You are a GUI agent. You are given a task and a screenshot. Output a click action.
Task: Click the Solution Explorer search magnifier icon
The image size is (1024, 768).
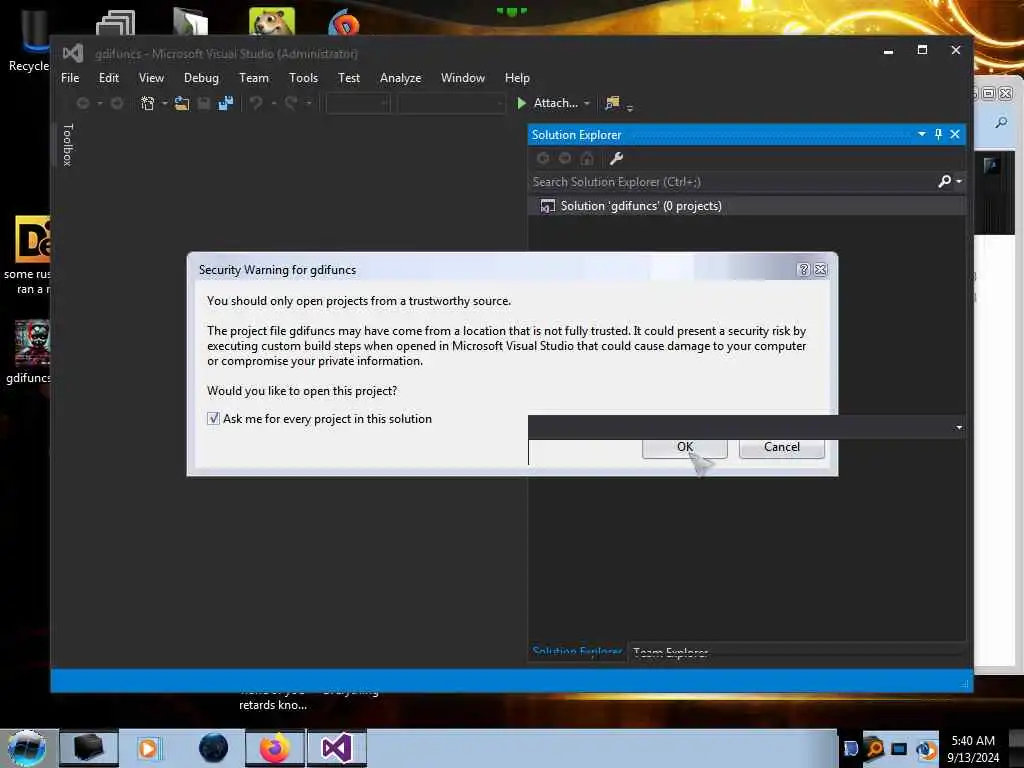(x=944, y=182)
